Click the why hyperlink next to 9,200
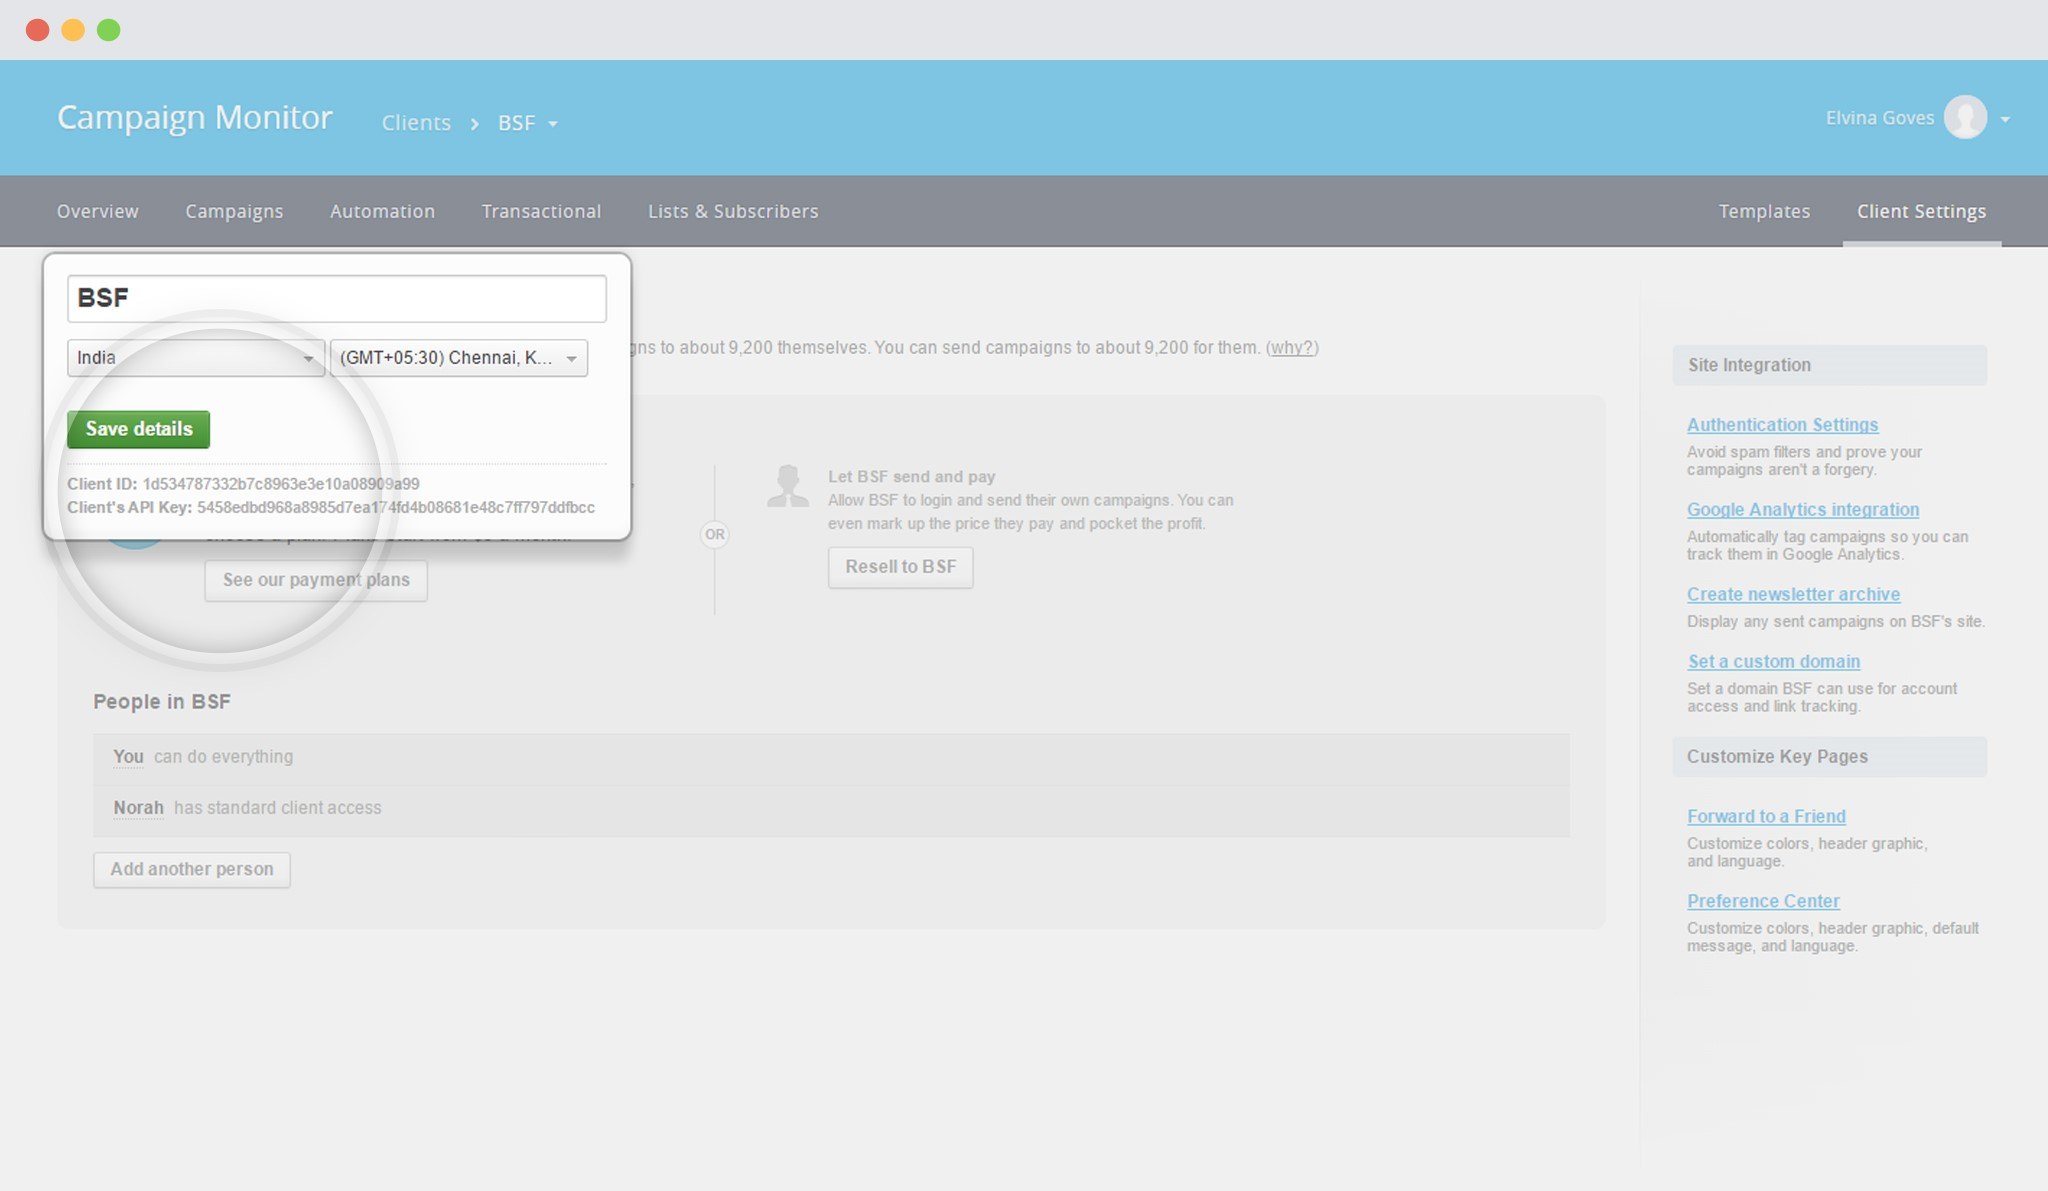This screenshot has height=1191, width=2048. click(1290, 346)
